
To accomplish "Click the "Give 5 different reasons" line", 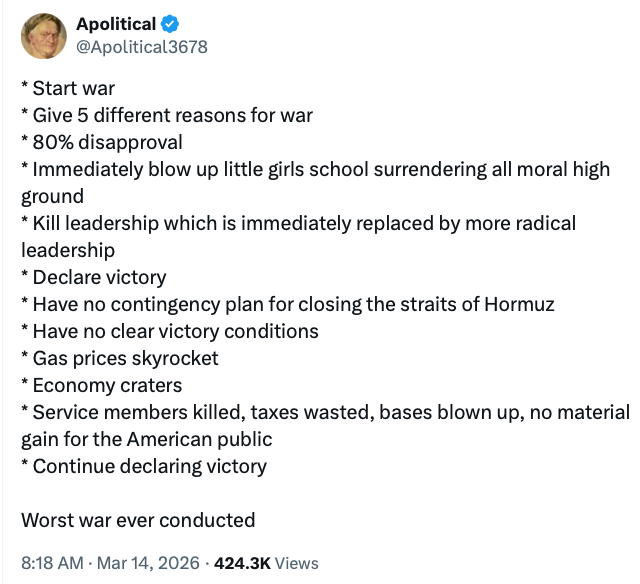I will (167, 116).
